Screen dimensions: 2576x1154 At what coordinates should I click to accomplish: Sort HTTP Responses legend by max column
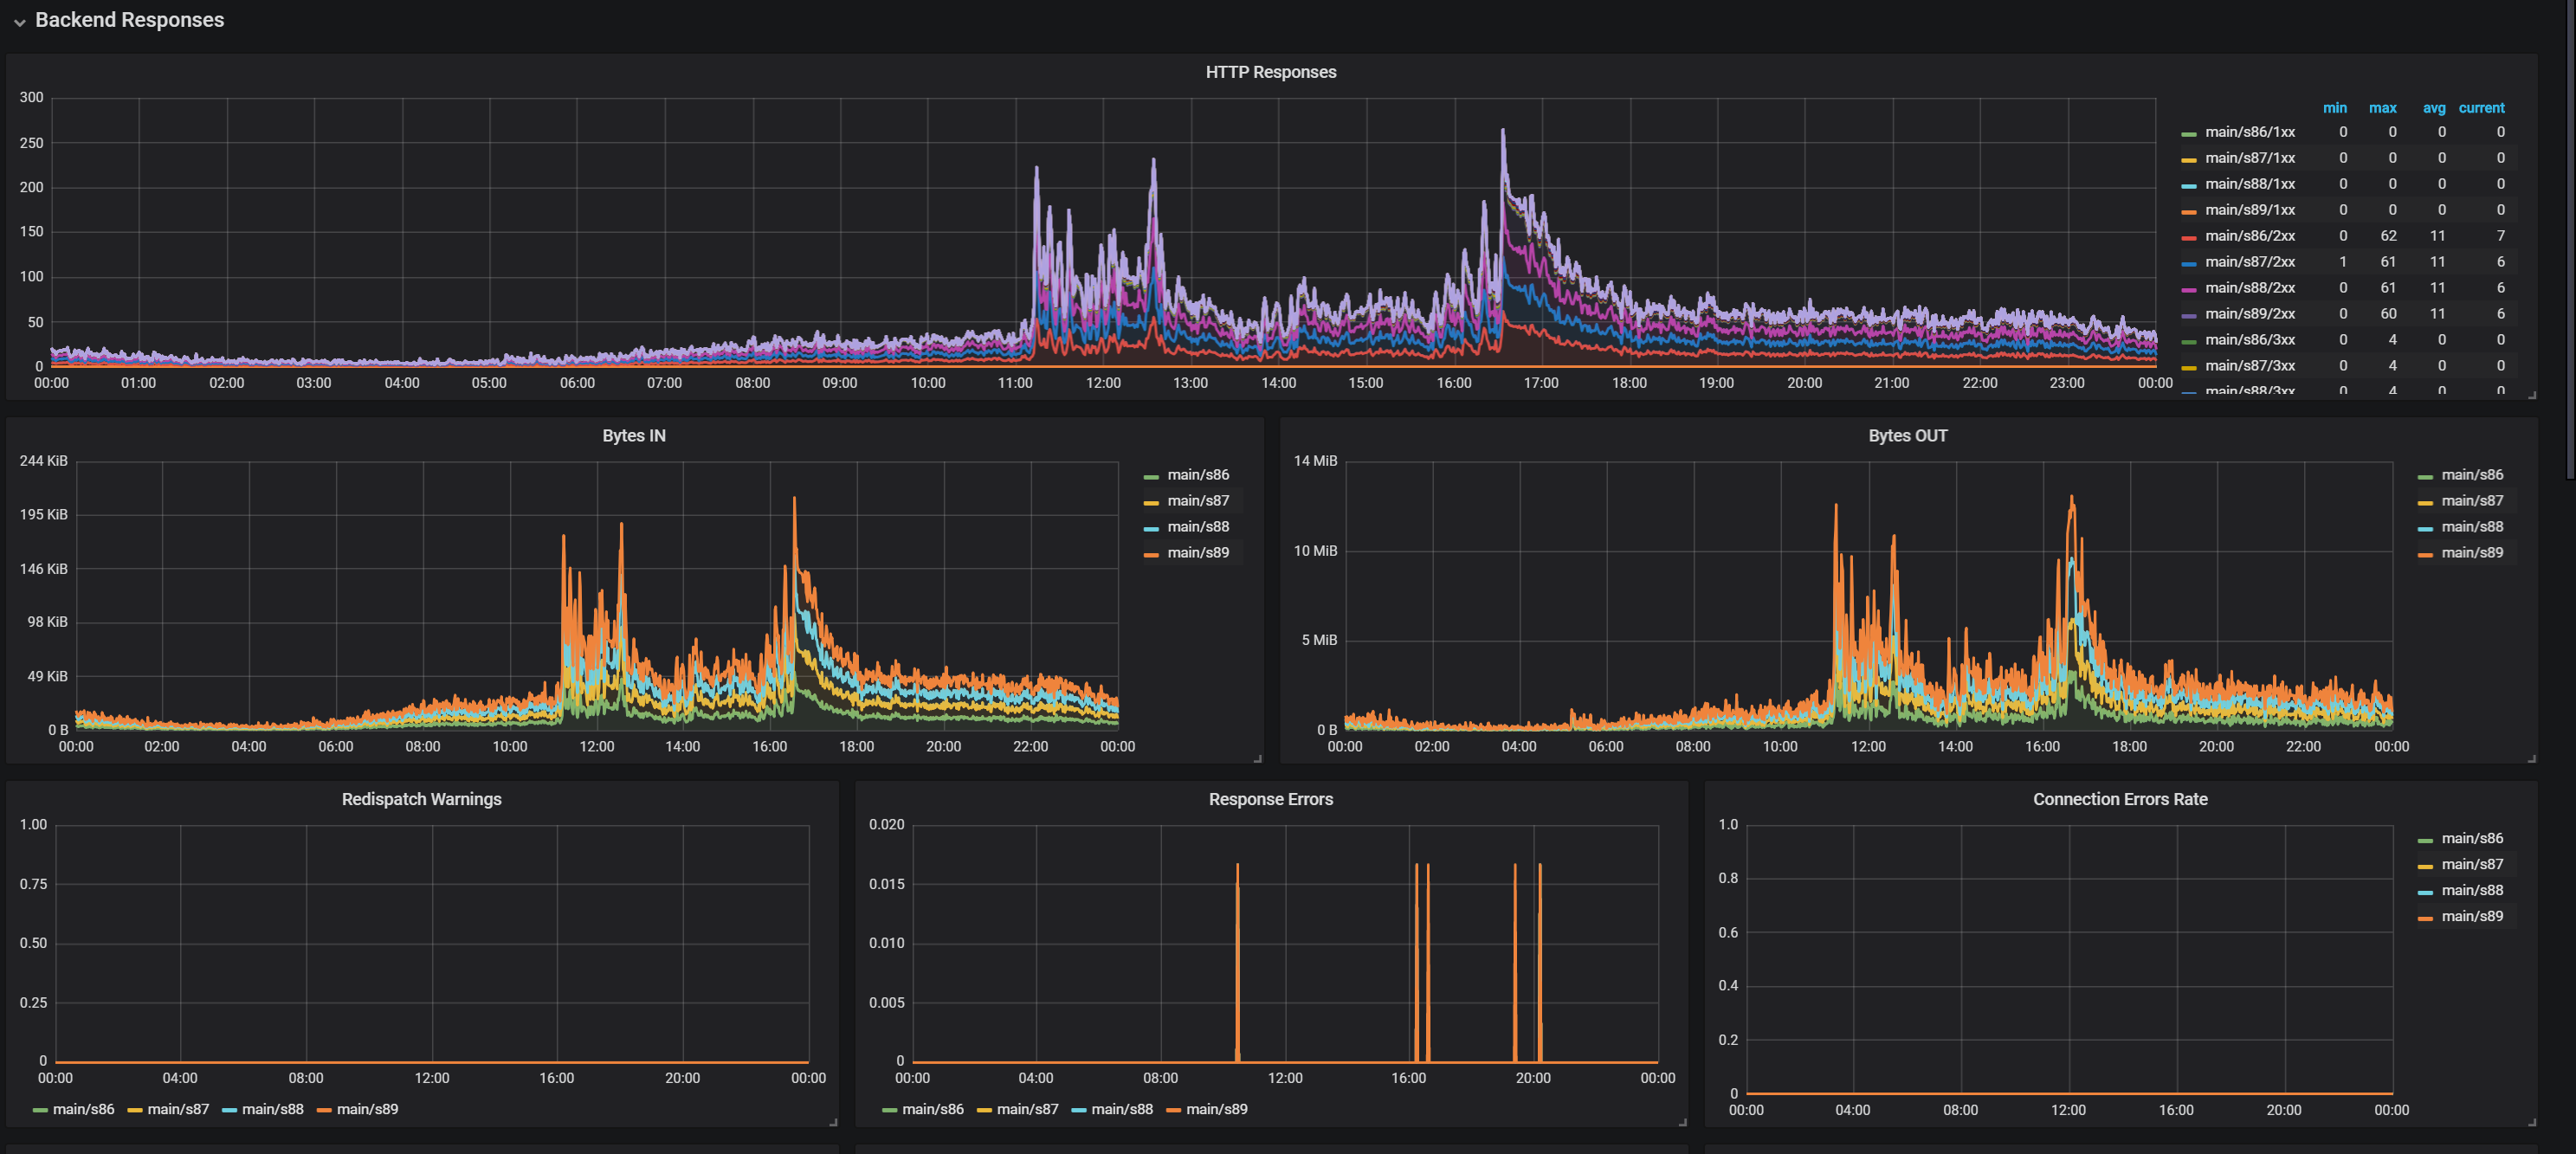tap(2382, 108)
